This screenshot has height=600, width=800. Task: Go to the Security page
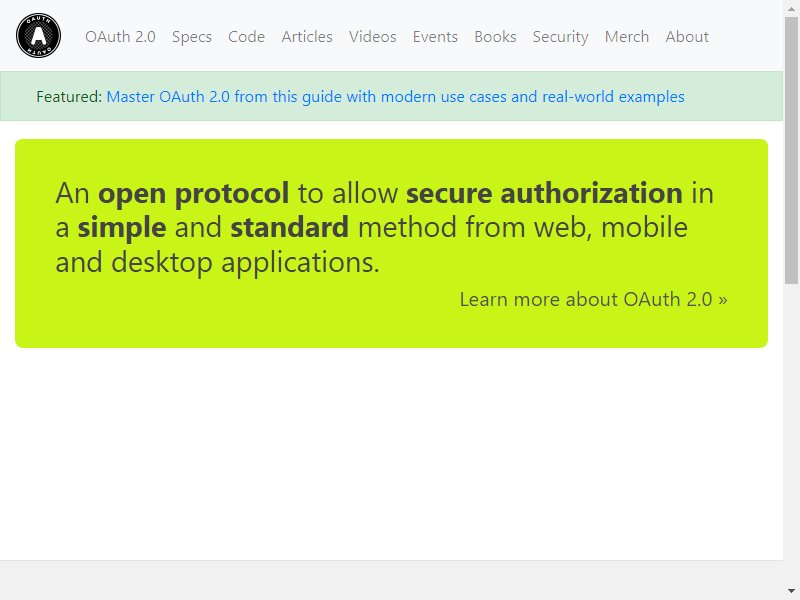(561, 37)
